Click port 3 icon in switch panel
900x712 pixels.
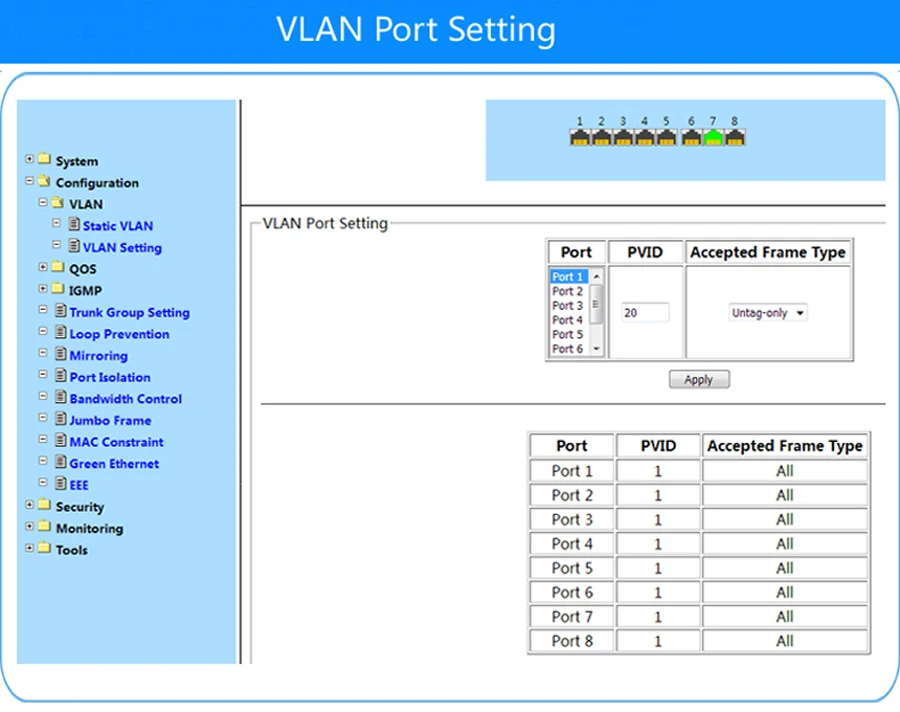tap(623, 137)
